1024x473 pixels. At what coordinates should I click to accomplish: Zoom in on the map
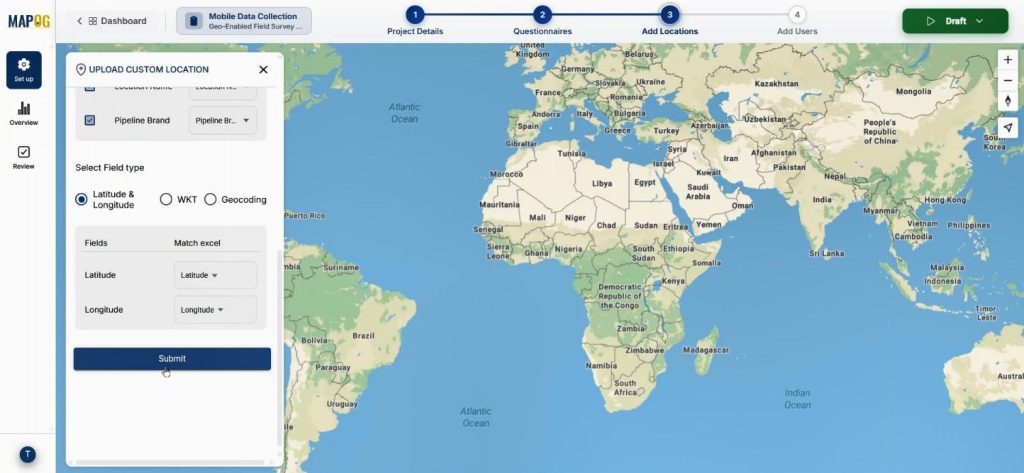click(1008, 59)
